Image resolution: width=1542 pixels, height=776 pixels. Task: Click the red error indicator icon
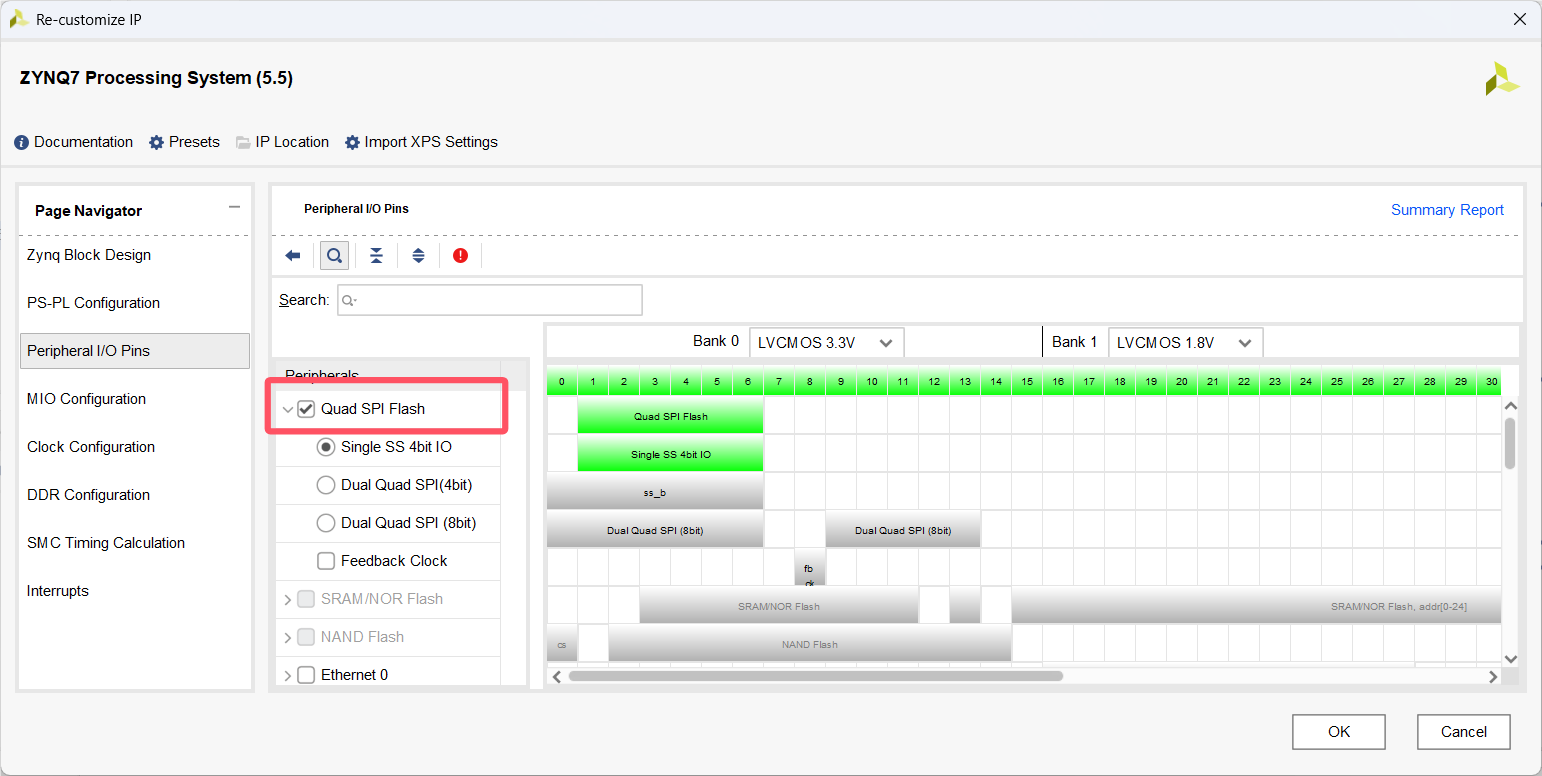(460, 256)
